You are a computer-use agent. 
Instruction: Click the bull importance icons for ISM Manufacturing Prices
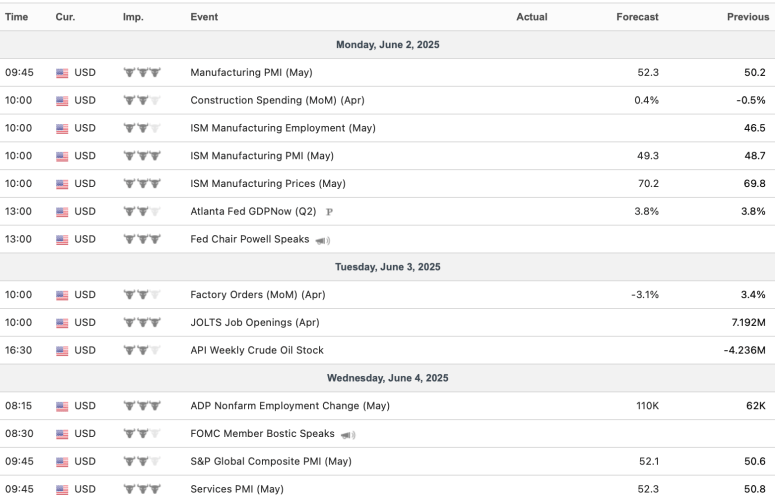point(142,183)
